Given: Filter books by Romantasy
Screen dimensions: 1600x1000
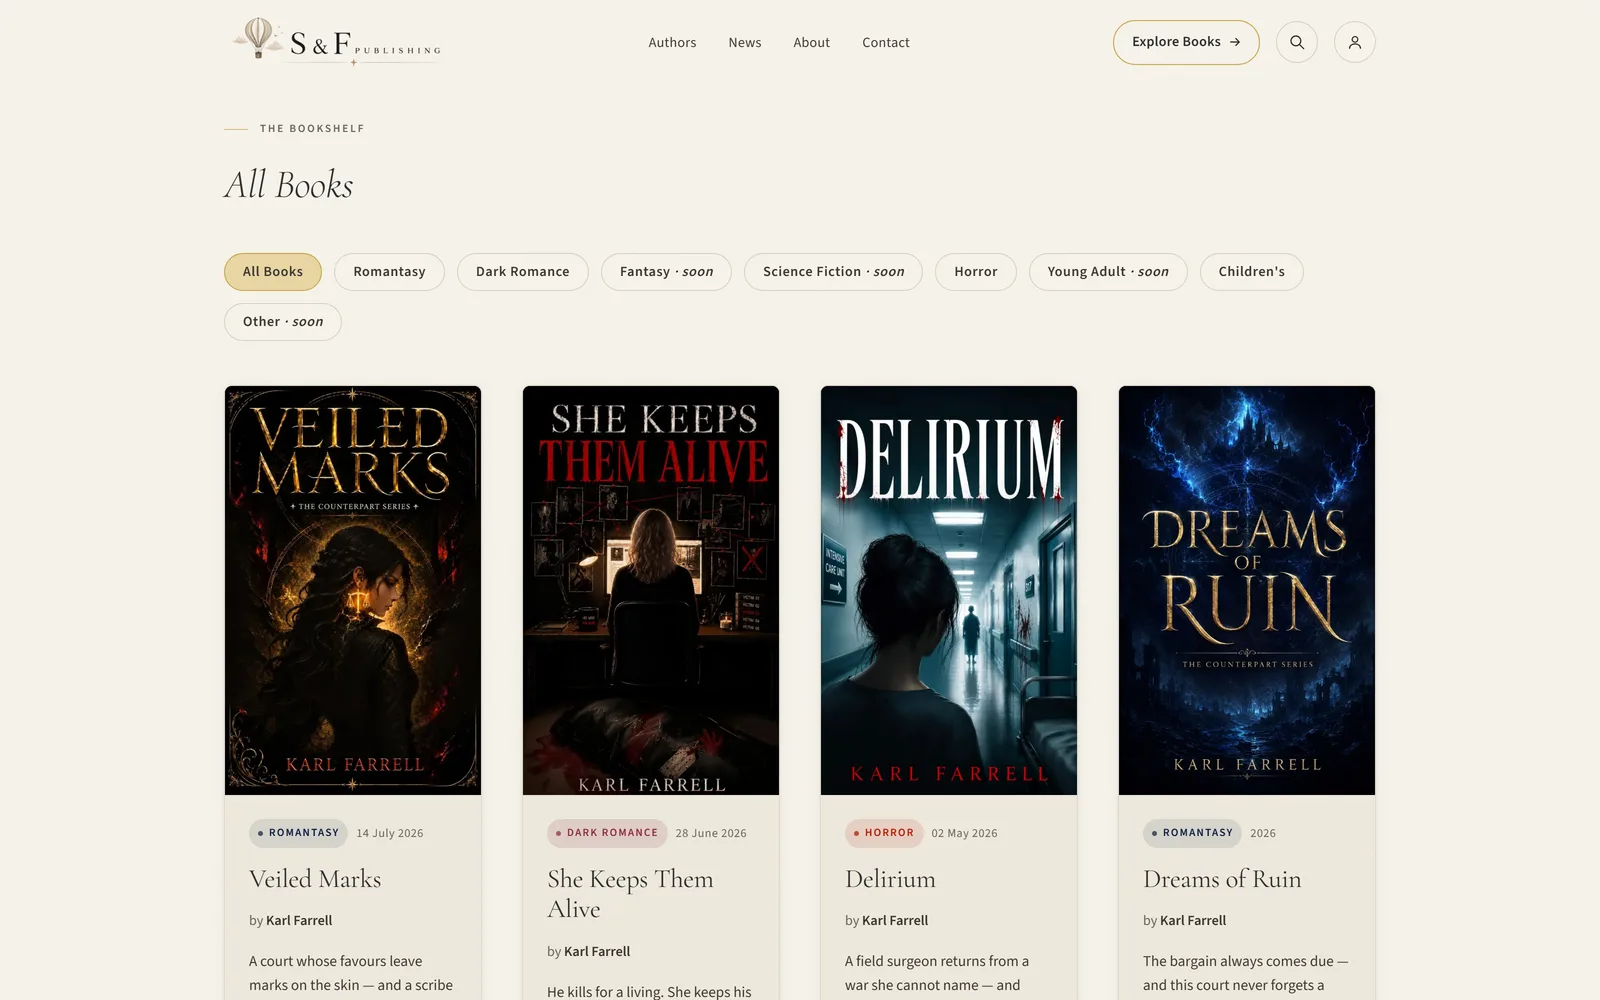Looking at the screenshot, I should (389, 272).
